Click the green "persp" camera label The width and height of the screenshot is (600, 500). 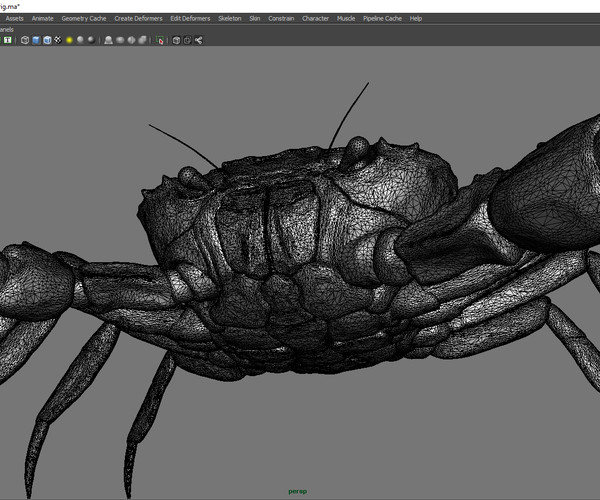click(x=298, y=491)
